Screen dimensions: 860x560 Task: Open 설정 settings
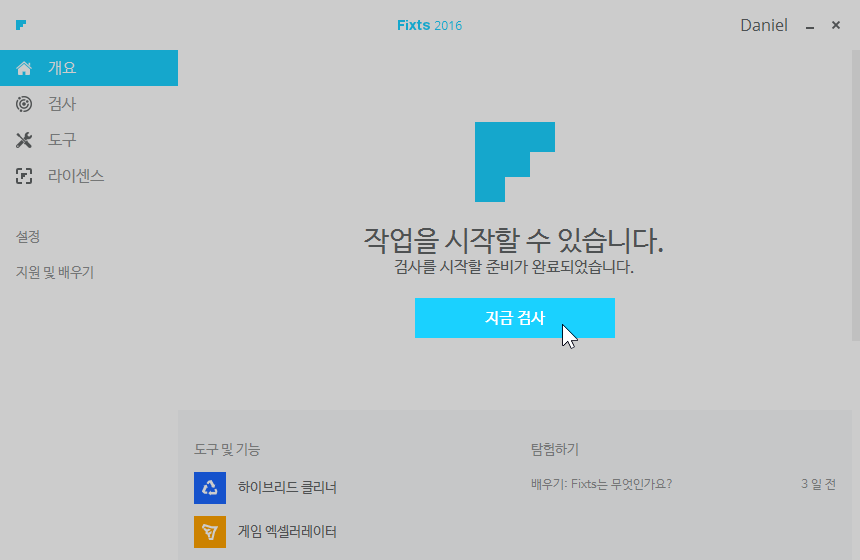click(x=27, y=236)
